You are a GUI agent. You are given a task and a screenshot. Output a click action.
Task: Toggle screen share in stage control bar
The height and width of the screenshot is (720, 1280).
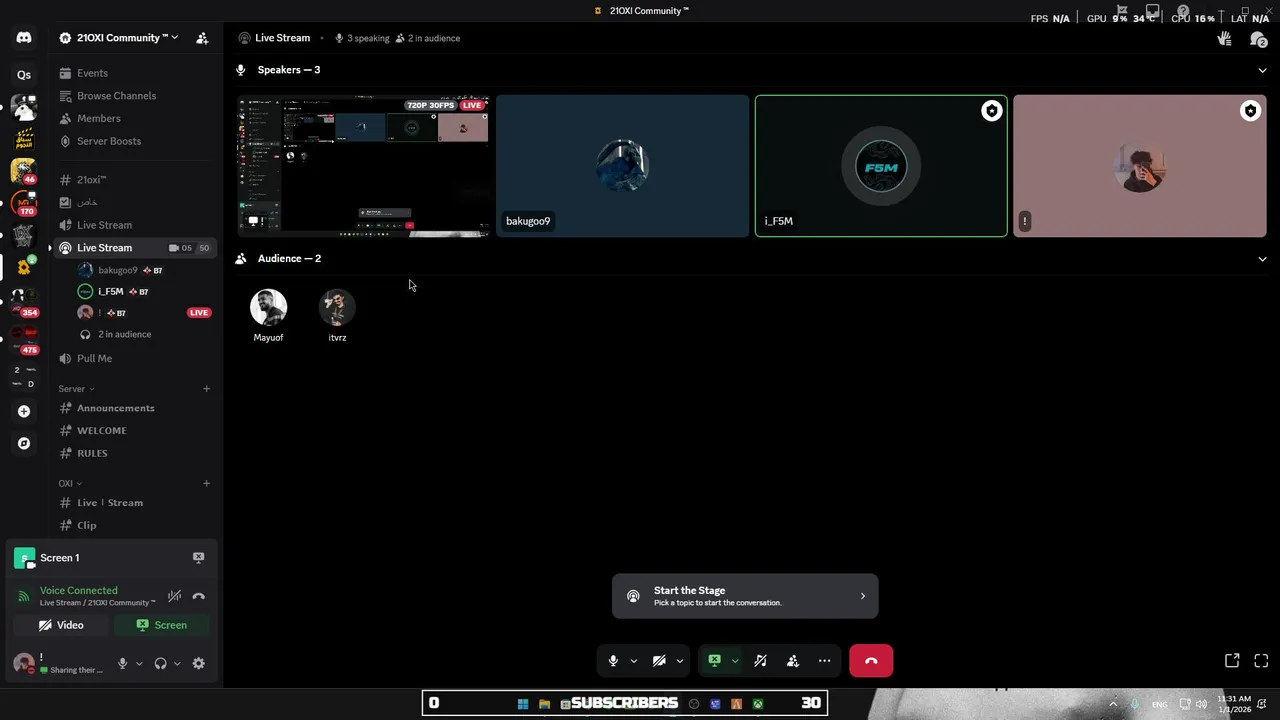(714, 661)
